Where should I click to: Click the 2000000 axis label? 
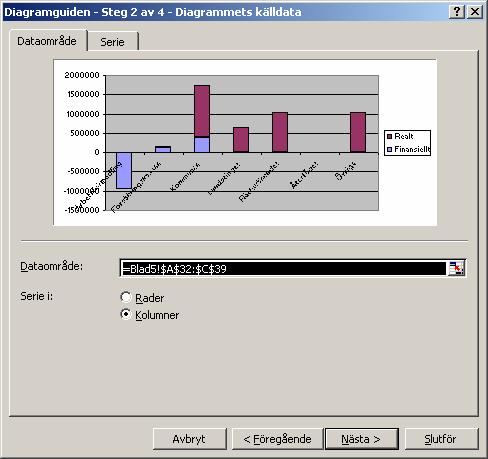pyautogui.click(x=82, y=75)
